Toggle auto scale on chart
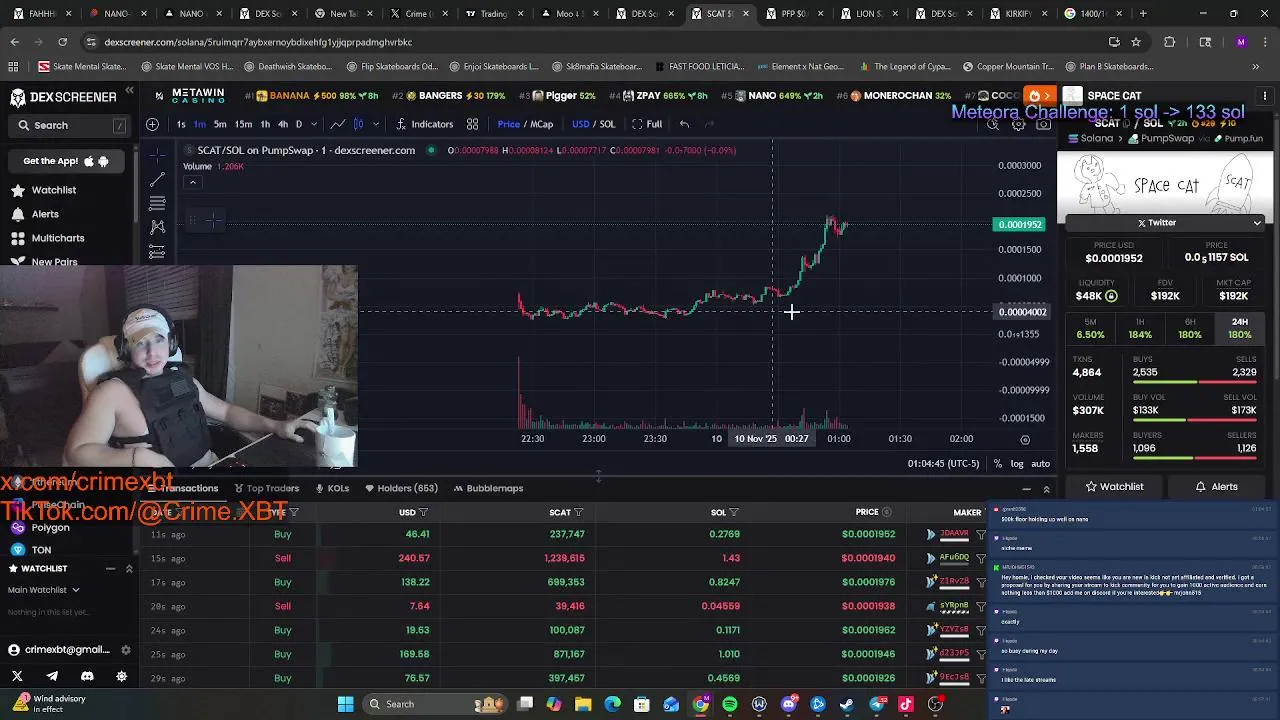This screenshot has height=720, width=1280. point(1040,464)
